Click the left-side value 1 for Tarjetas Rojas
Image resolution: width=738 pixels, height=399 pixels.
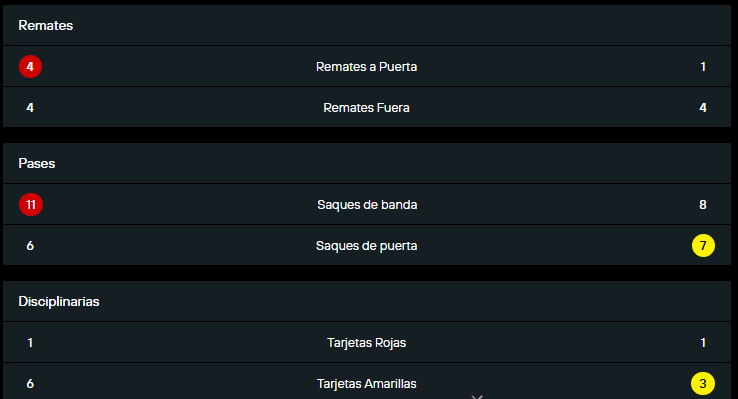(30, 343)
